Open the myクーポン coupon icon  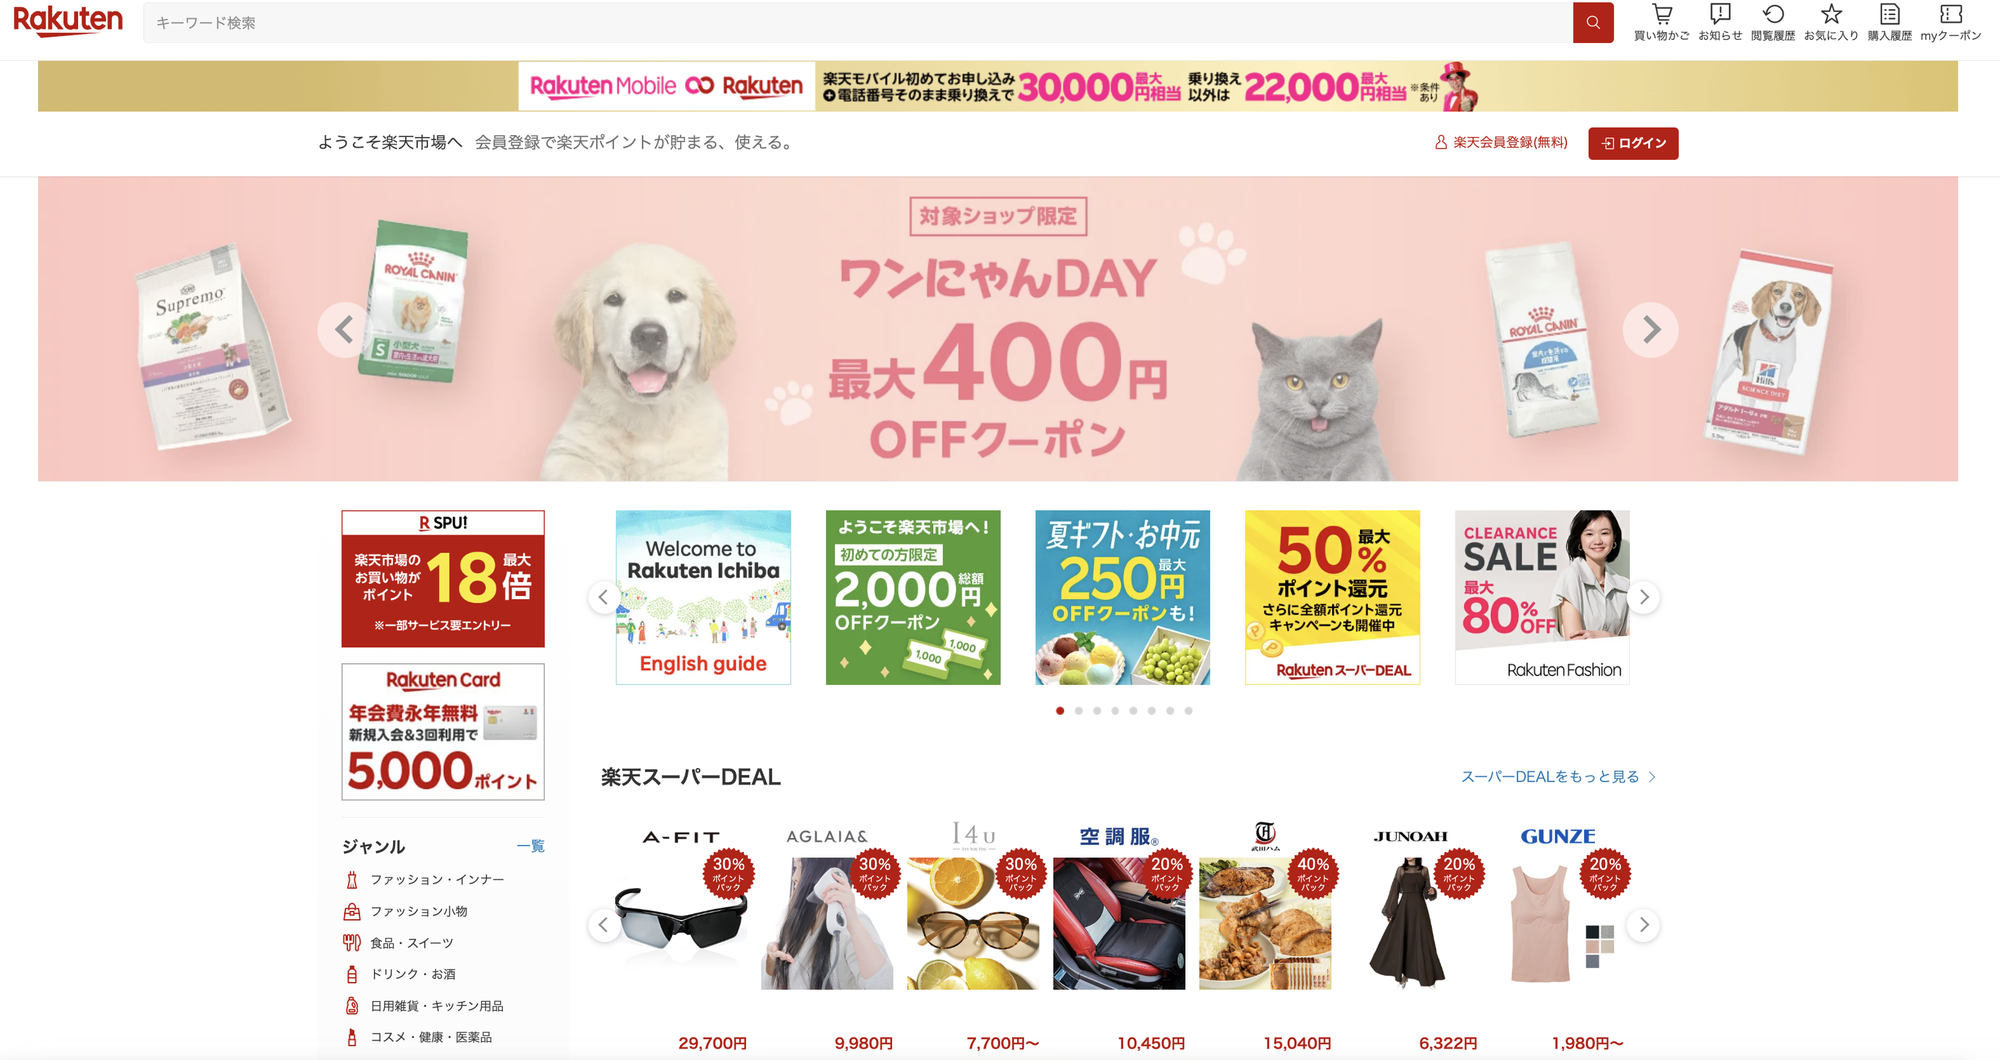pos(1950,22)
